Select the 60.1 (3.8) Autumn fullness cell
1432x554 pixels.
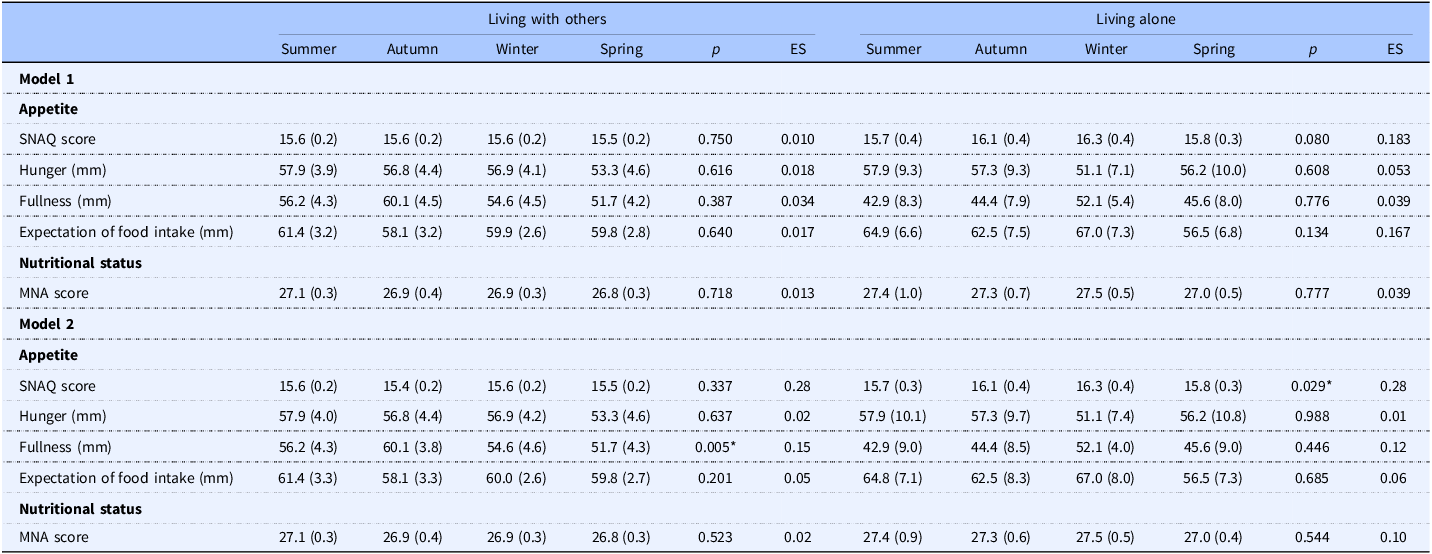coord(413,447)
